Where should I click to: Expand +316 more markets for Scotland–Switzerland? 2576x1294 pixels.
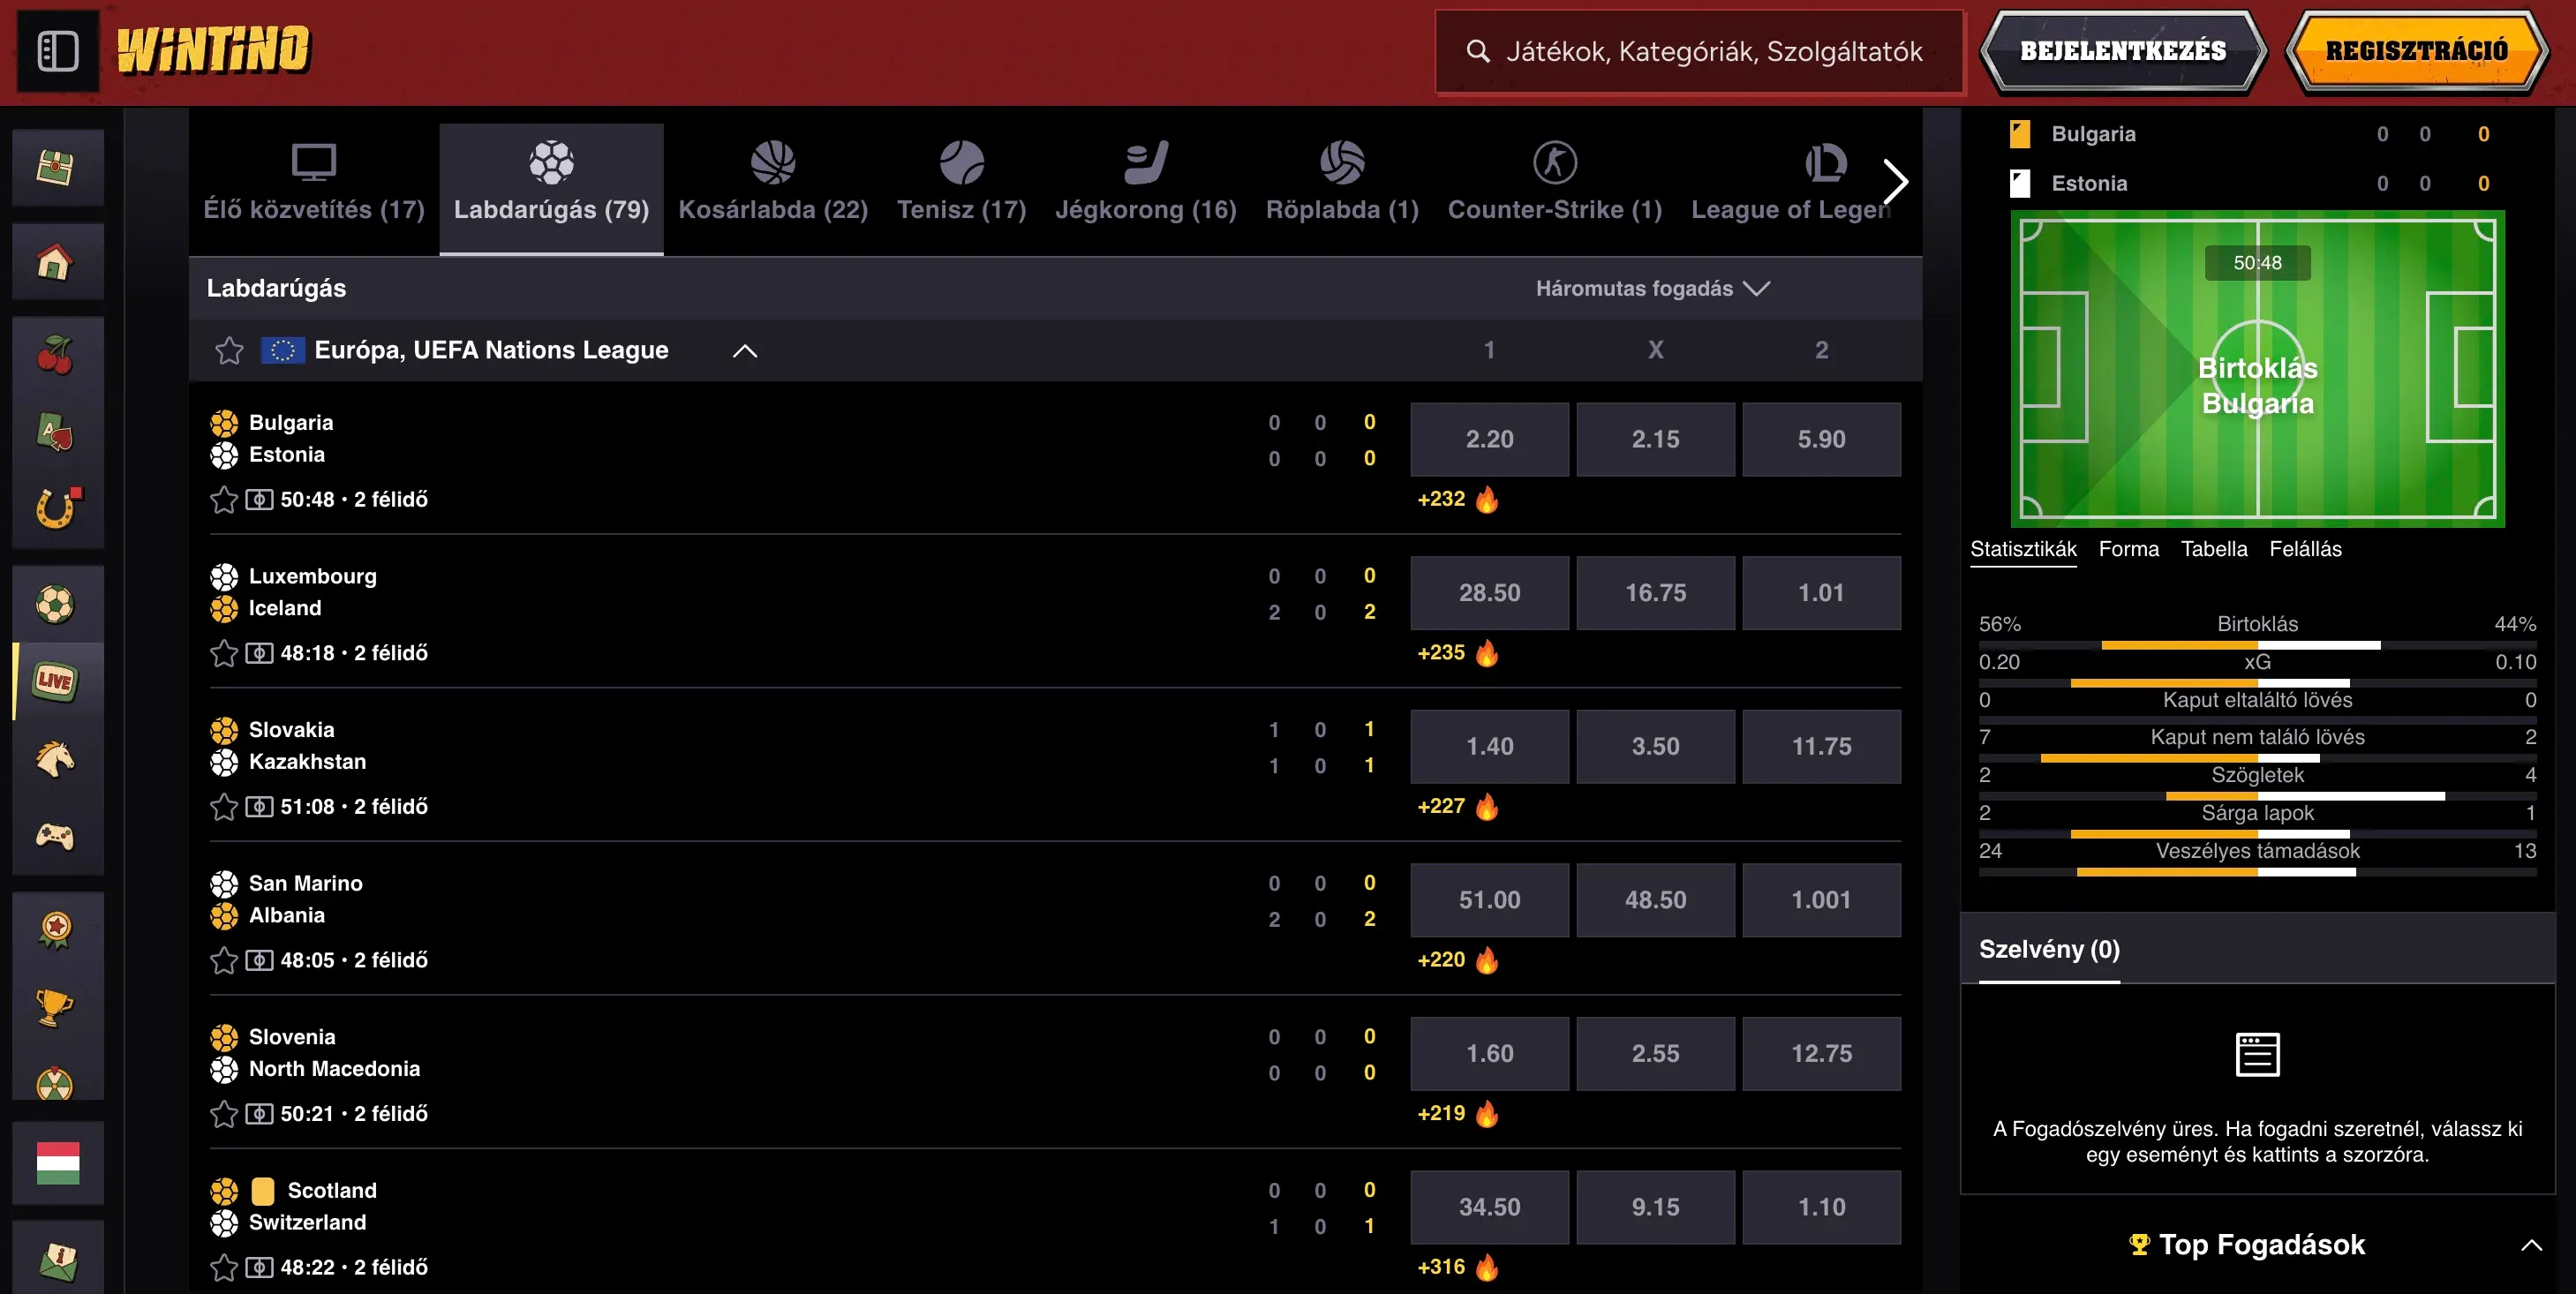(x=1457, y=1267)
